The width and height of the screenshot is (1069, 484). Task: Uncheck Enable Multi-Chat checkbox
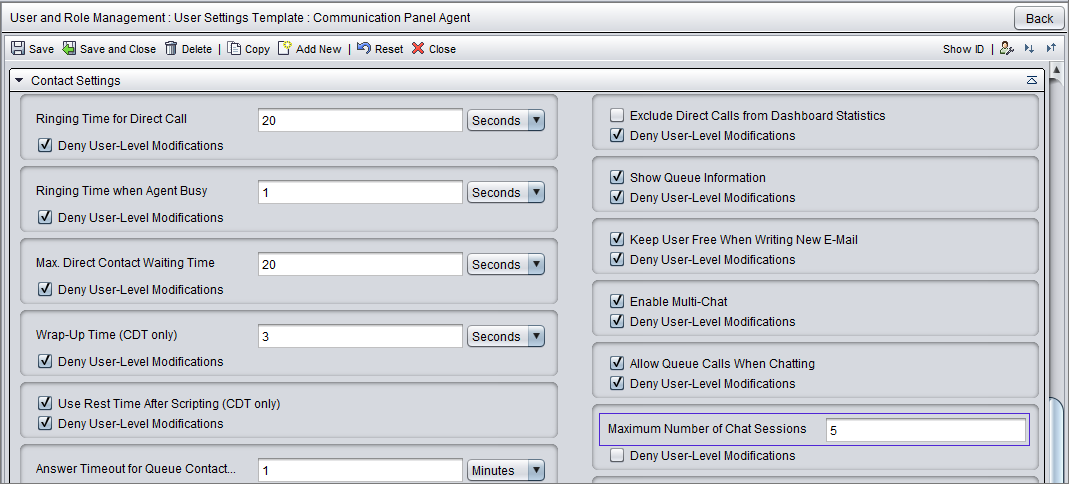coord(617,301)
